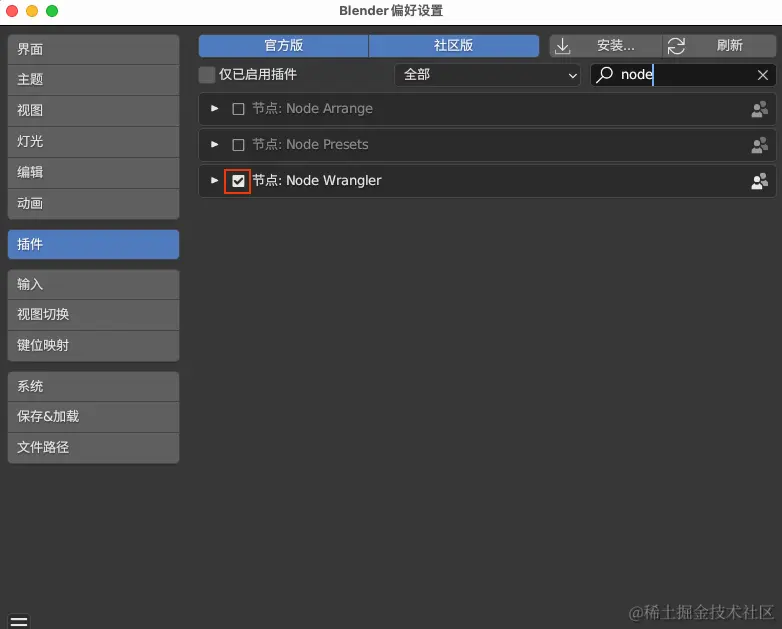Click the 节点: Node Wrangler label
This screenshot has width=782, height=629.
click(317, 181)
